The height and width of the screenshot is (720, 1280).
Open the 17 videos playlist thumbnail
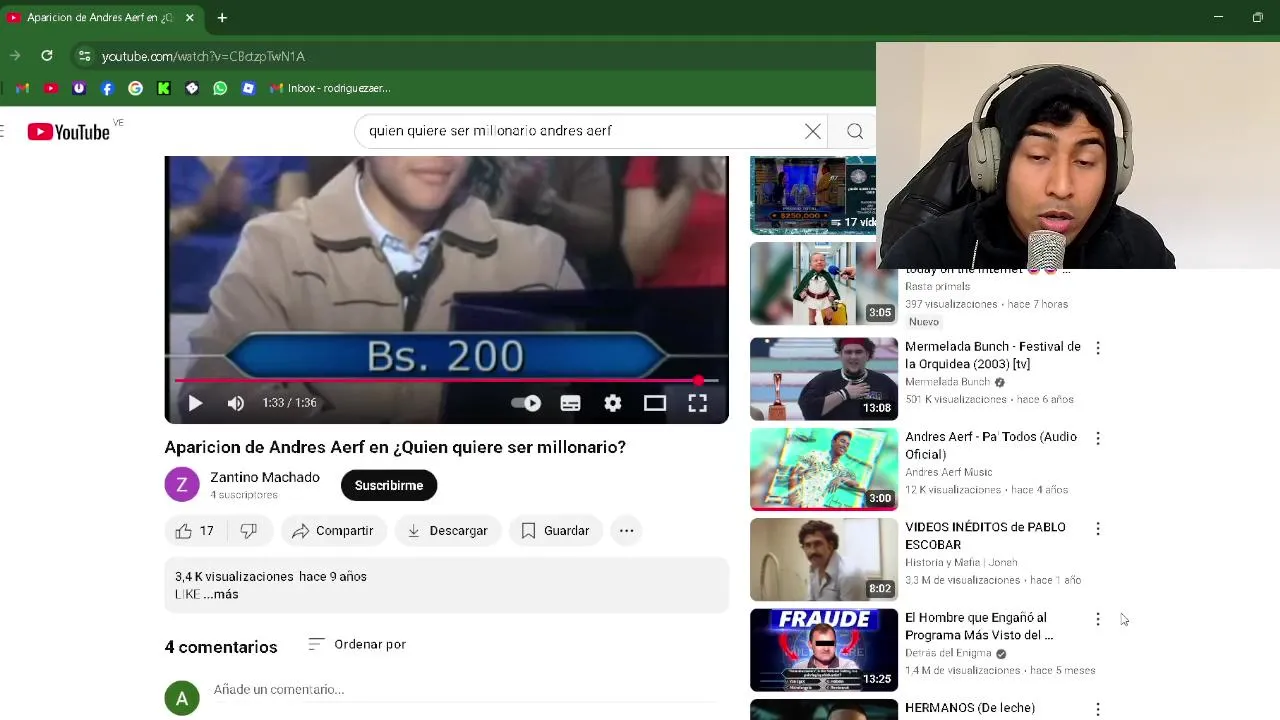tap(813, 195)
